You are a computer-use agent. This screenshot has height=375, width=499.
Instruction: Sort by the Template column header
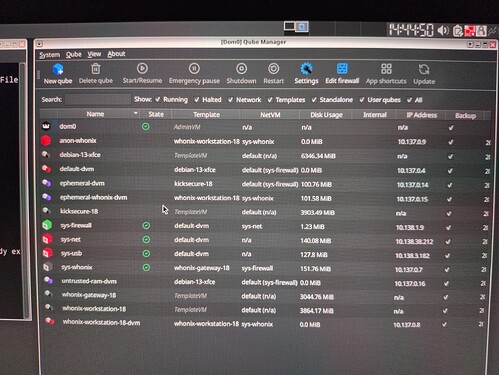coord(206,115)
